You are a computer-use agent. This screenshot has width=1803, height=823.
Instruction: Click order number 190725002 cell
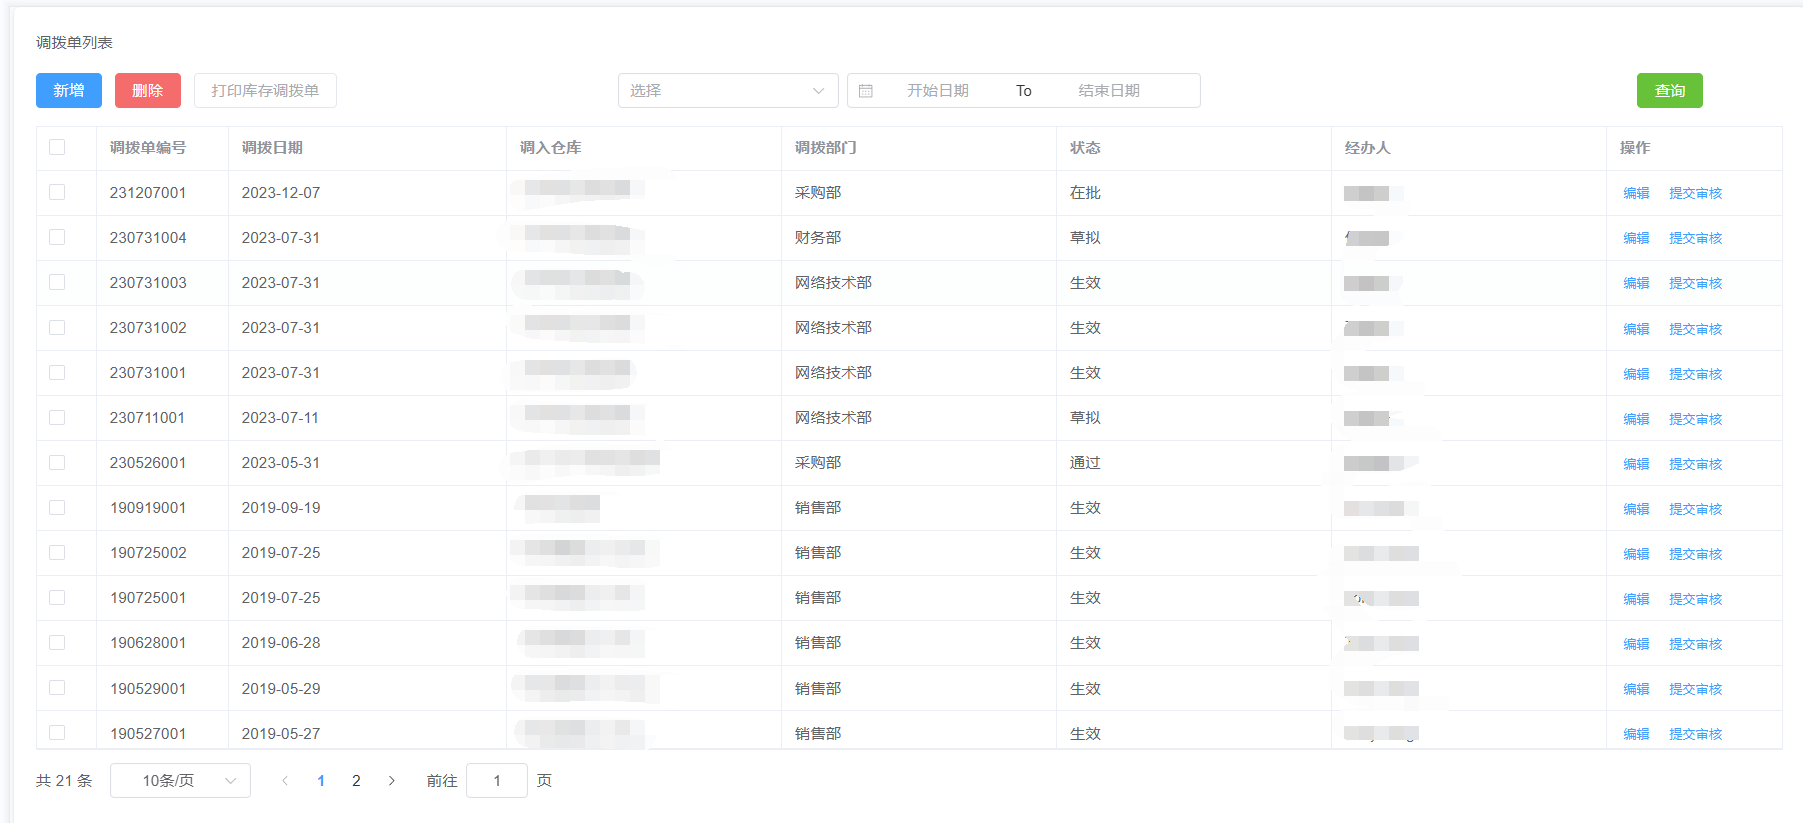pyautogui.click(x=148, y=553)
